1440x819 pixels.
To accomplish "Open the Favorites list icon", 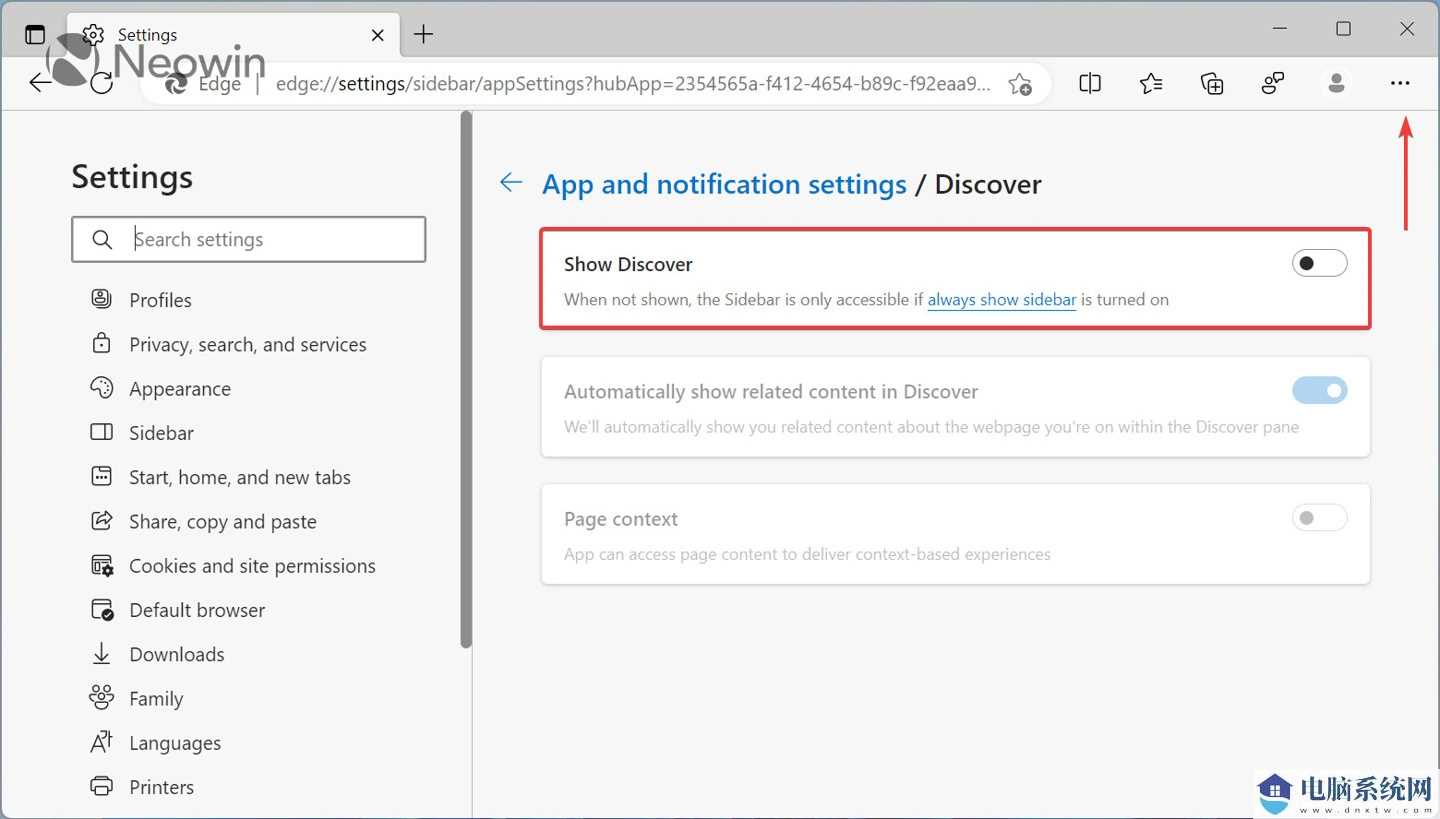I will [x=1151, y=84].
